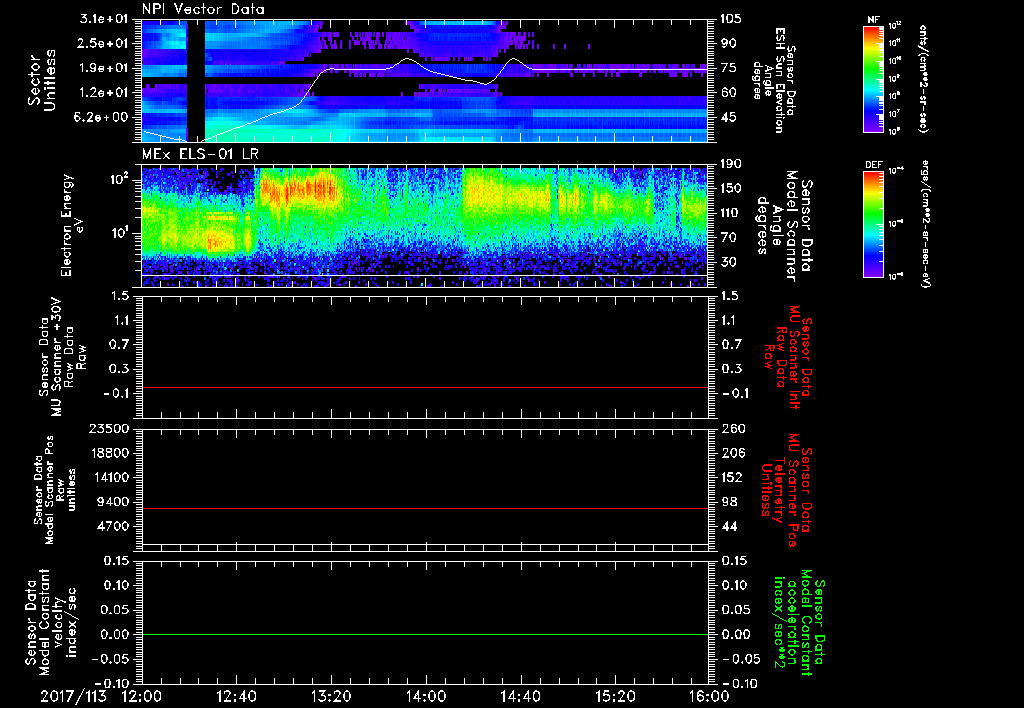Click the '12:40' time tick label
Viewport: 1024px width, 708px height.
tap(236, 697)
